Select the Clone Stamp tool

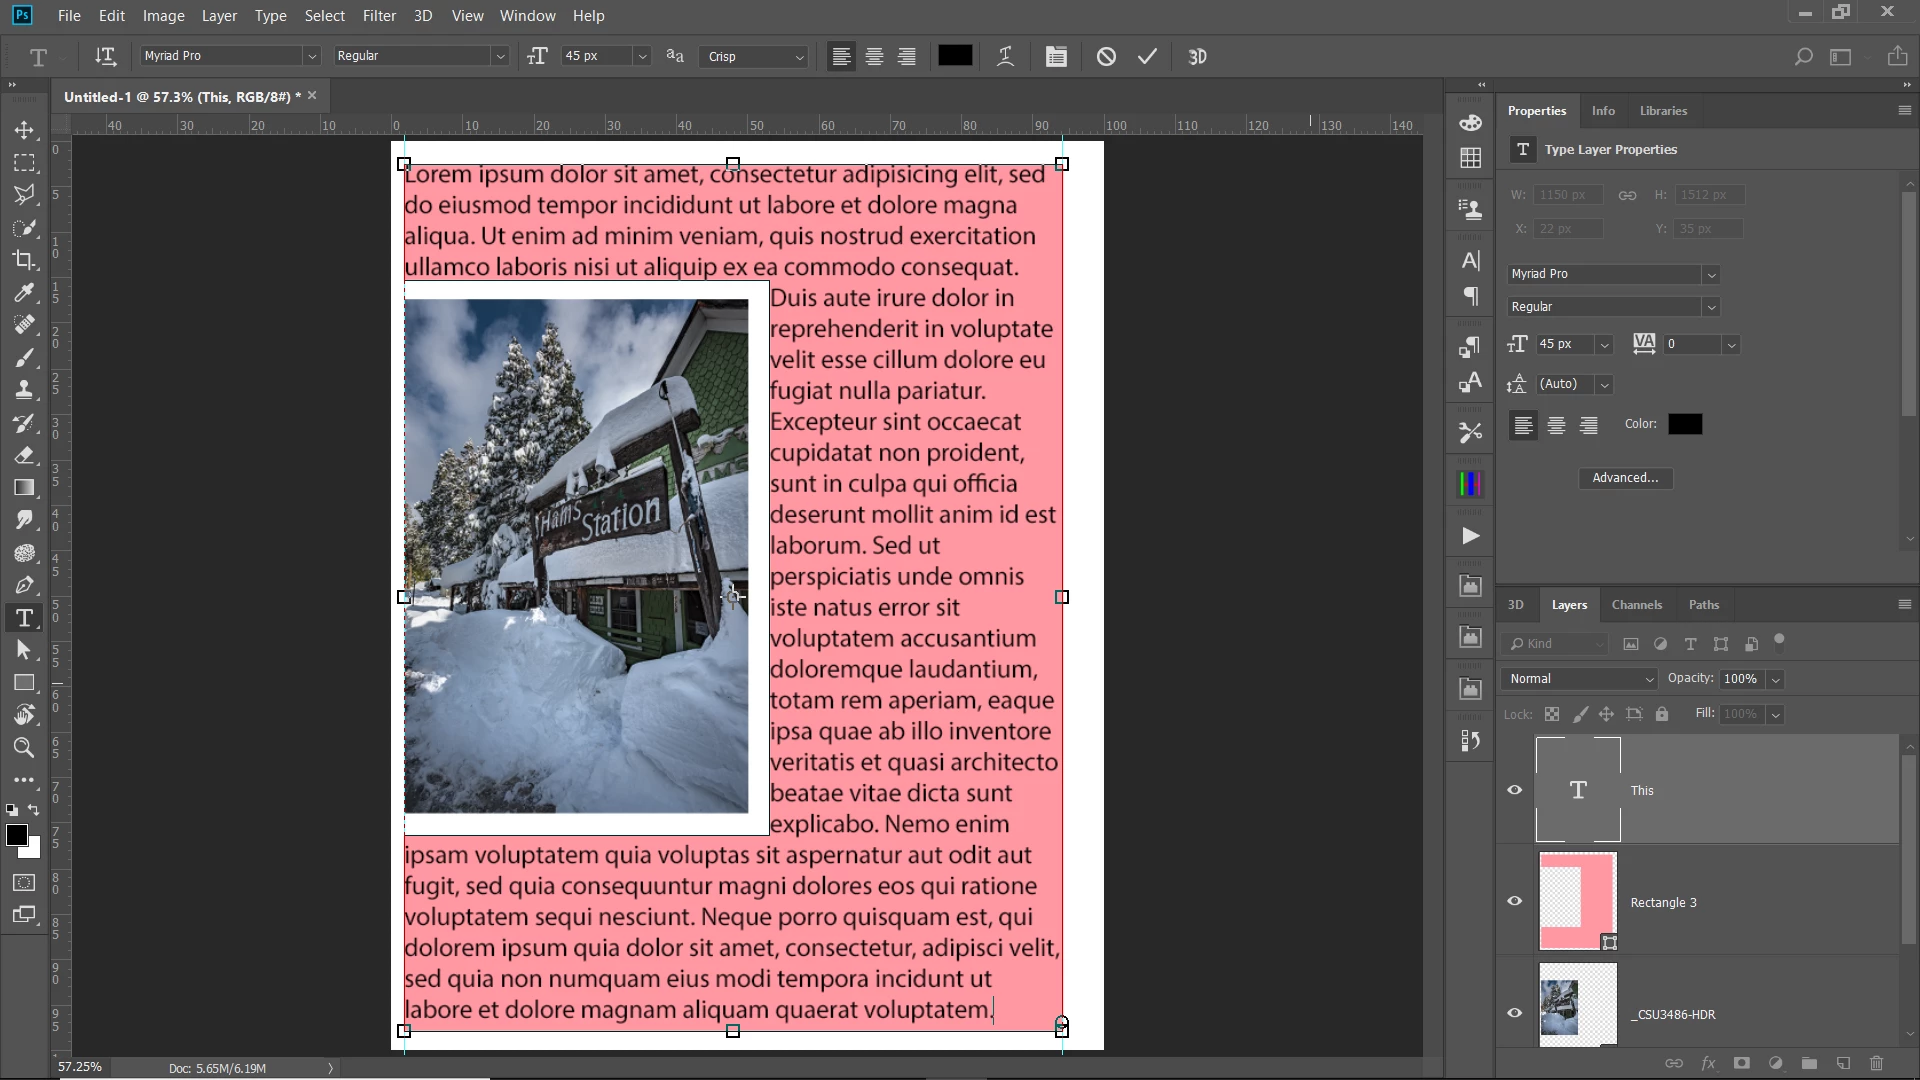tap(24, 390)
